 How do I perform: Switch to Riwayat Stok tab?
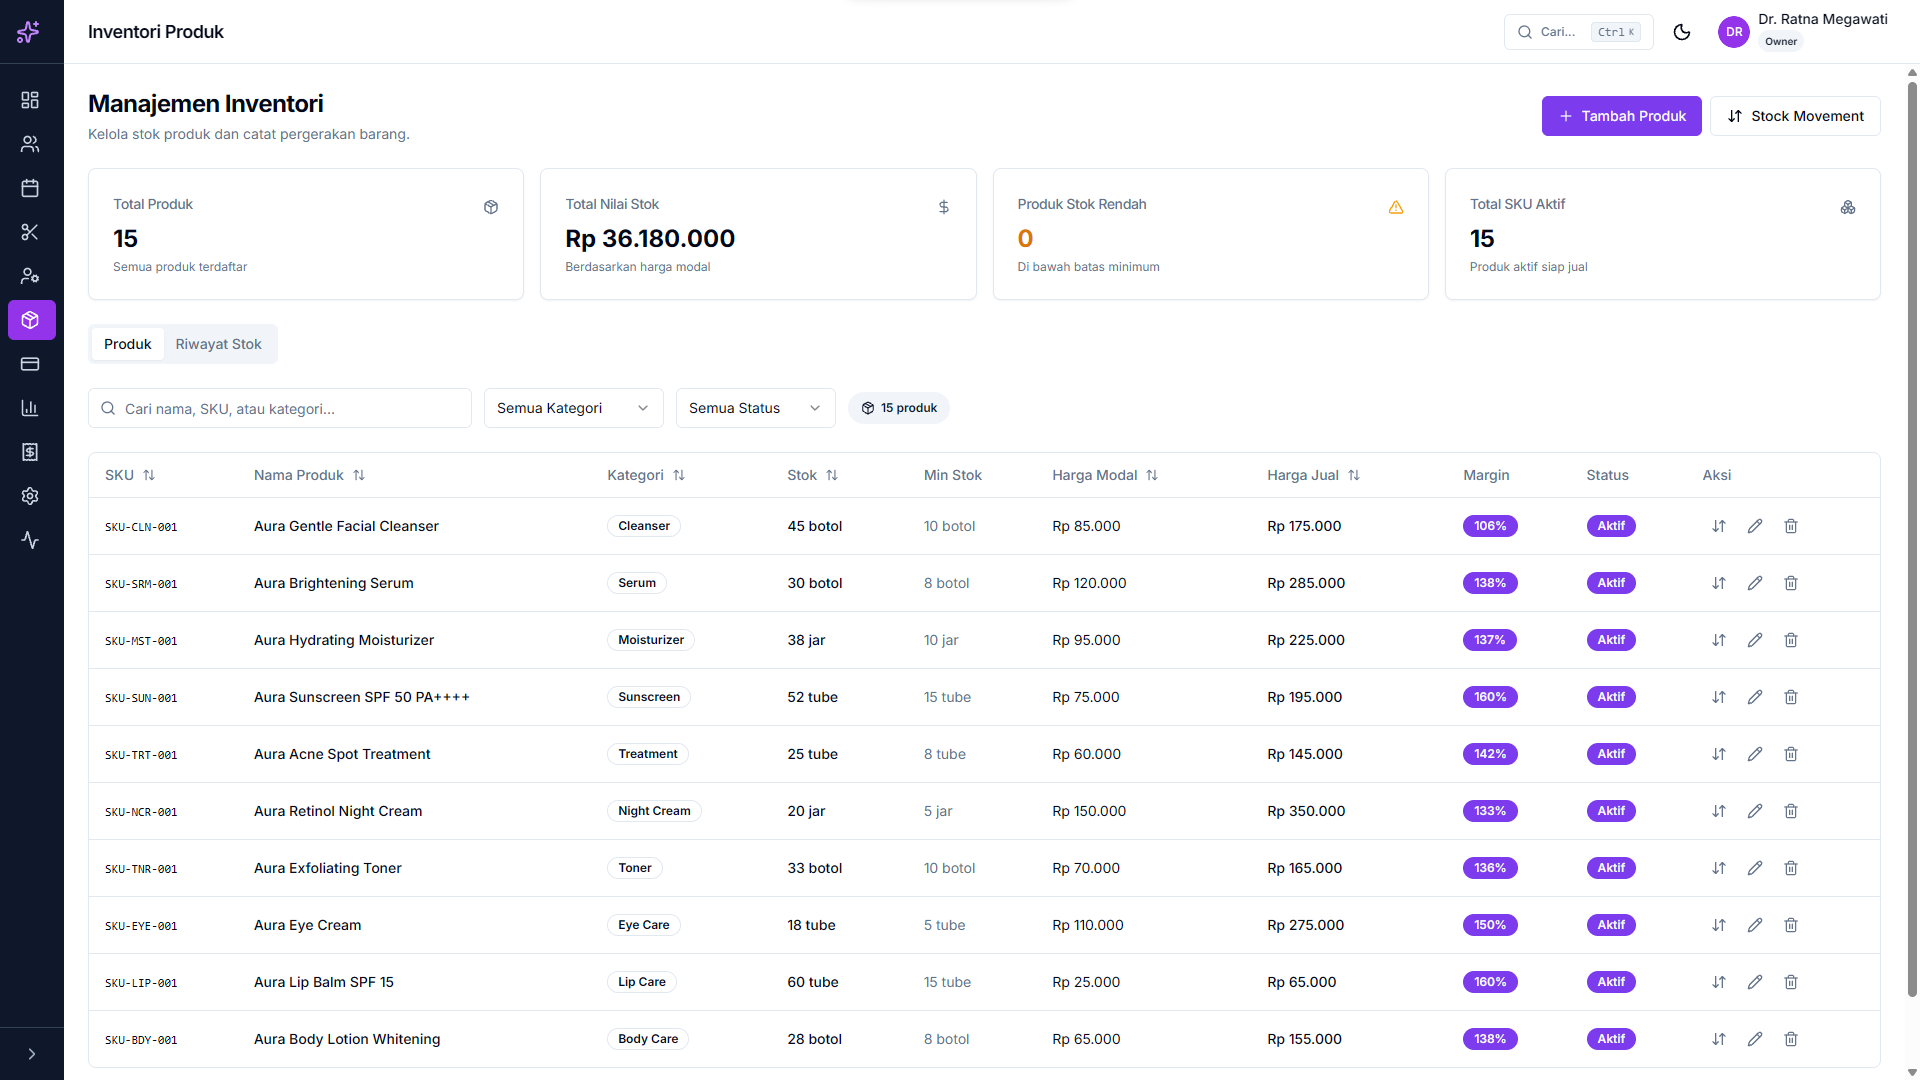218,344
